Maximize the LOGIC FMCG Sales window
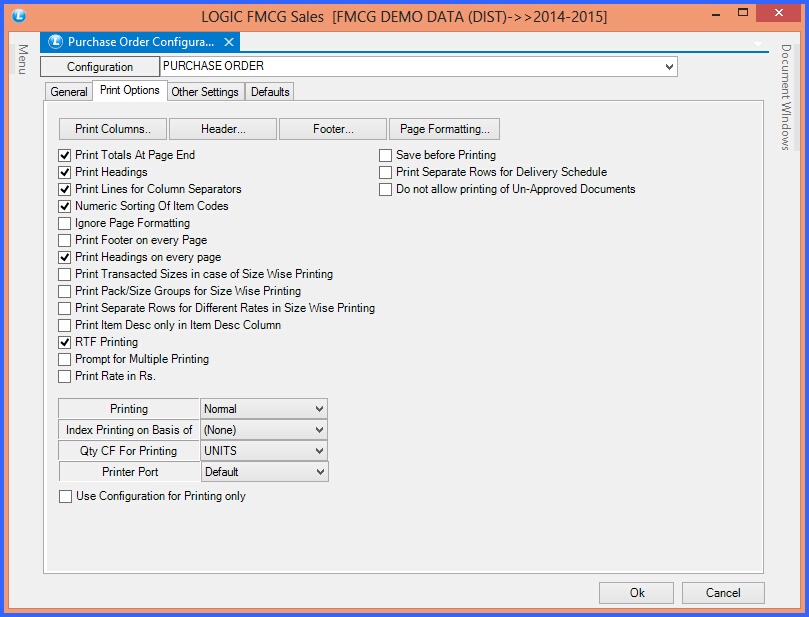 click(742, 13)
